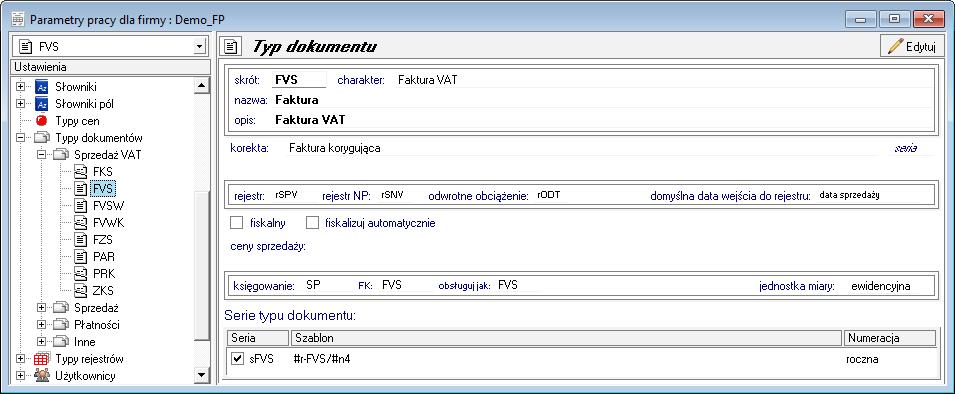Click the tree scrollbar down arrow
The width and height of the screenshot is (955, 394).
(202, 374)
